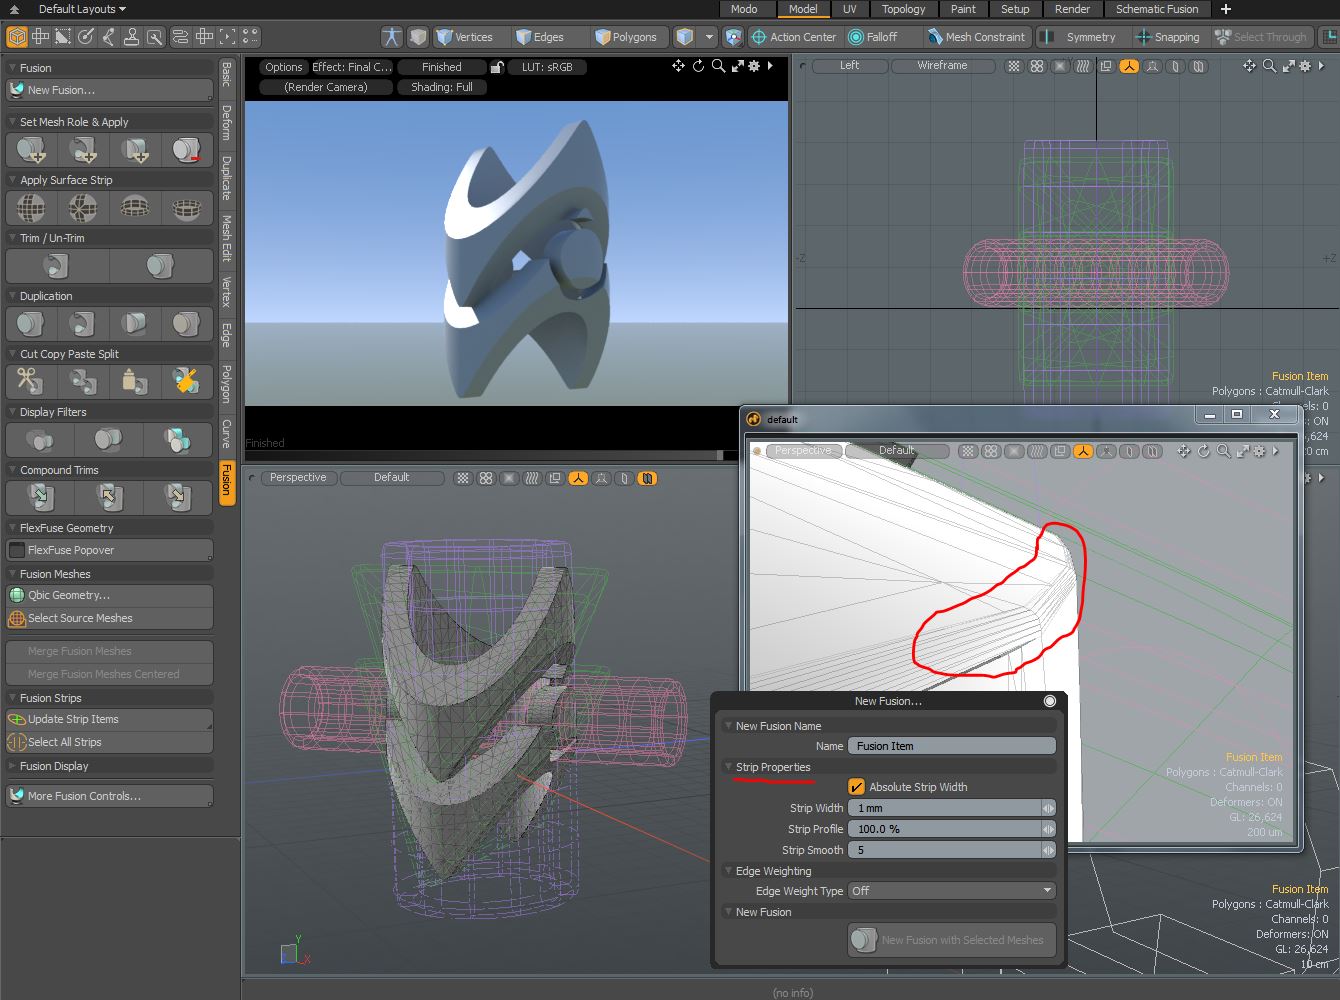Open the Render layout tab

click(1072, 9)
